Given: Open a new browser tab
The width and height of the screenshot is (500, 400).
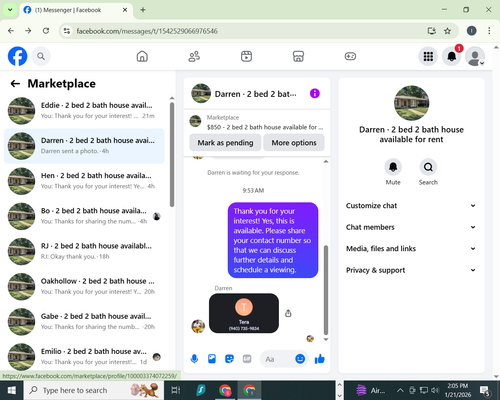Looking at the screenshot, I should click(x=143, y=10).
